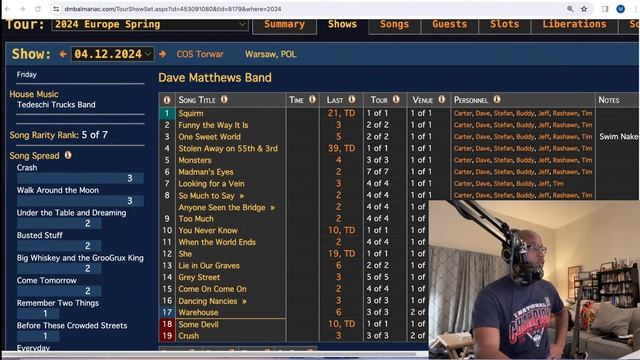Open the Tedeschi Trucks Band link
Screen dimensions: 640x360
[x=56, y=104]
